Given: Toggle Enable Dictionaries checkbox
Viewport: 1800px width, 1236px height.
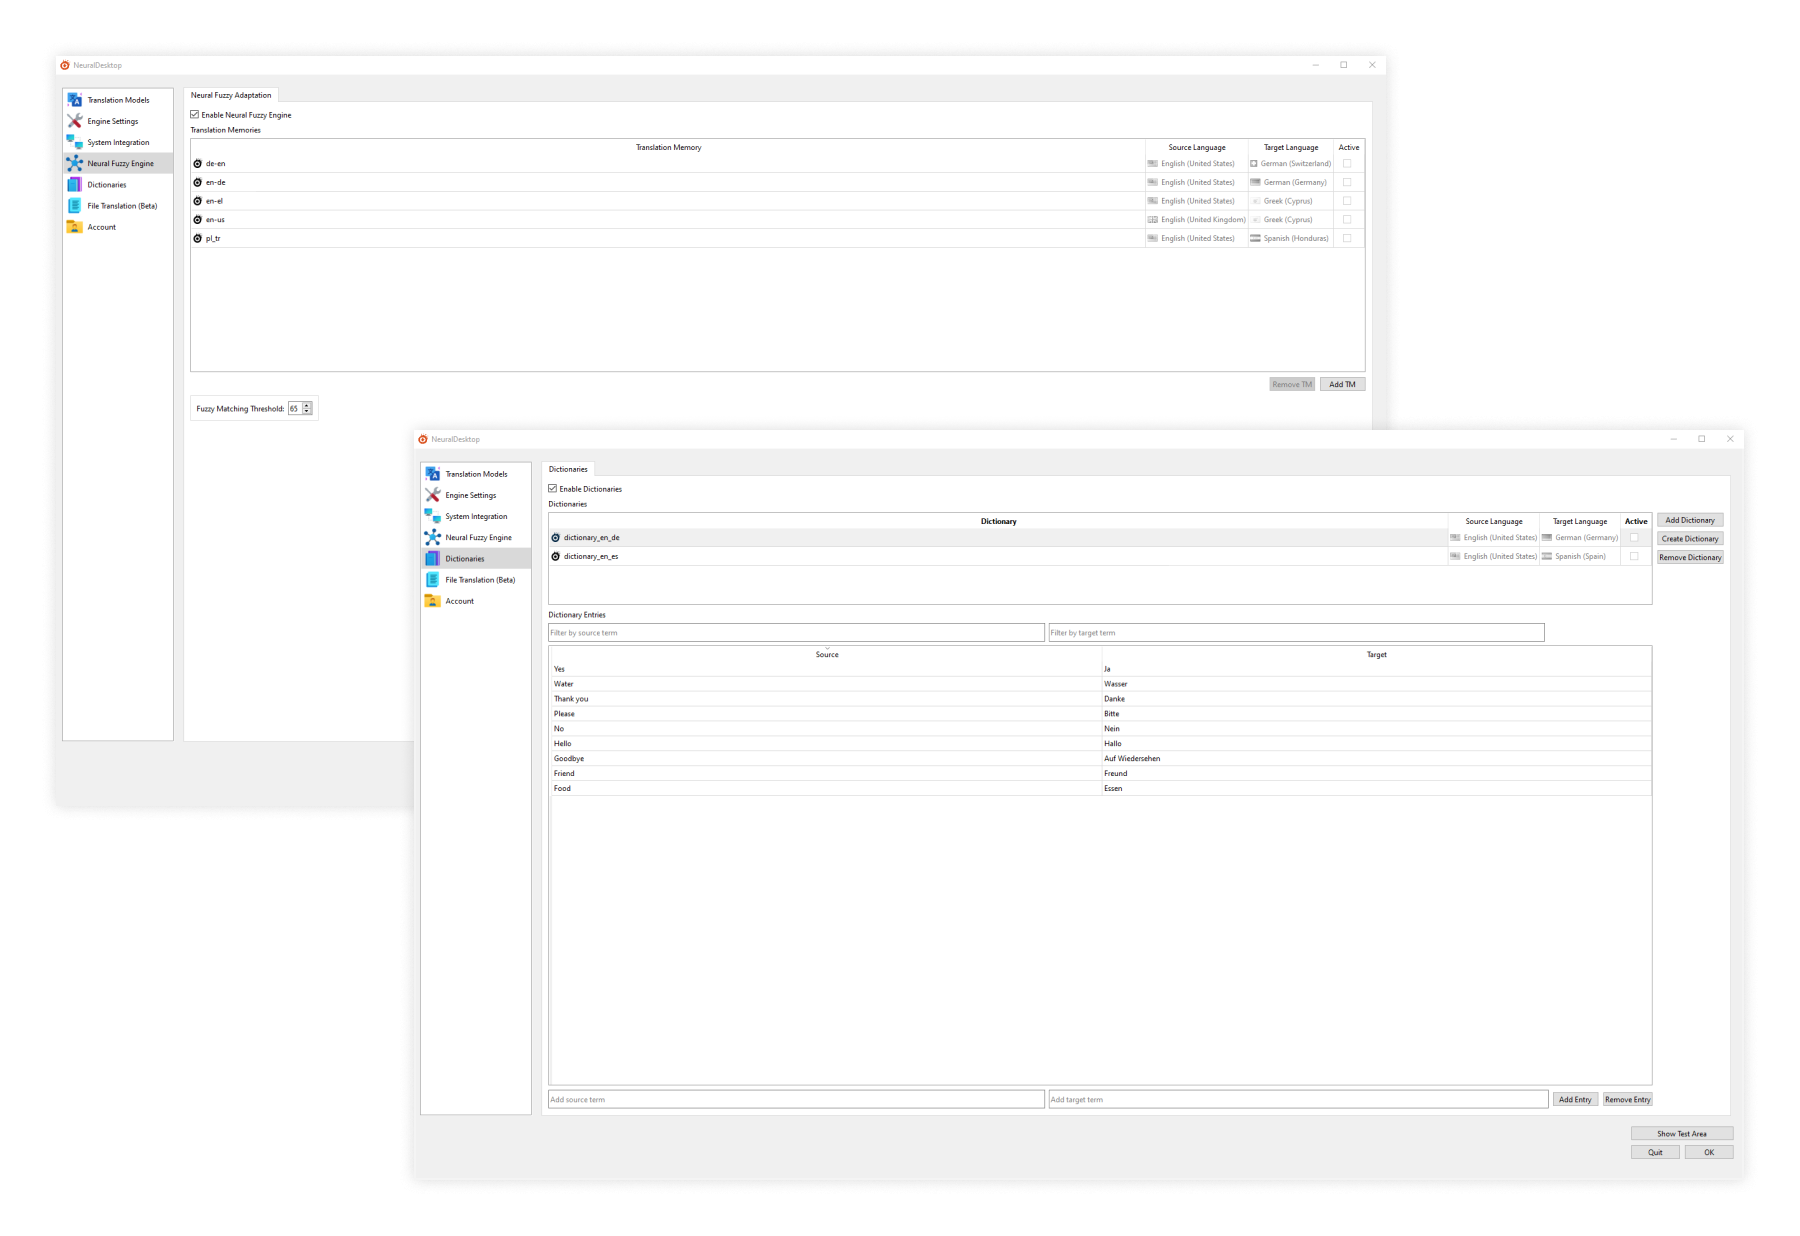Looking at the screenshot, I should (553, 488).
